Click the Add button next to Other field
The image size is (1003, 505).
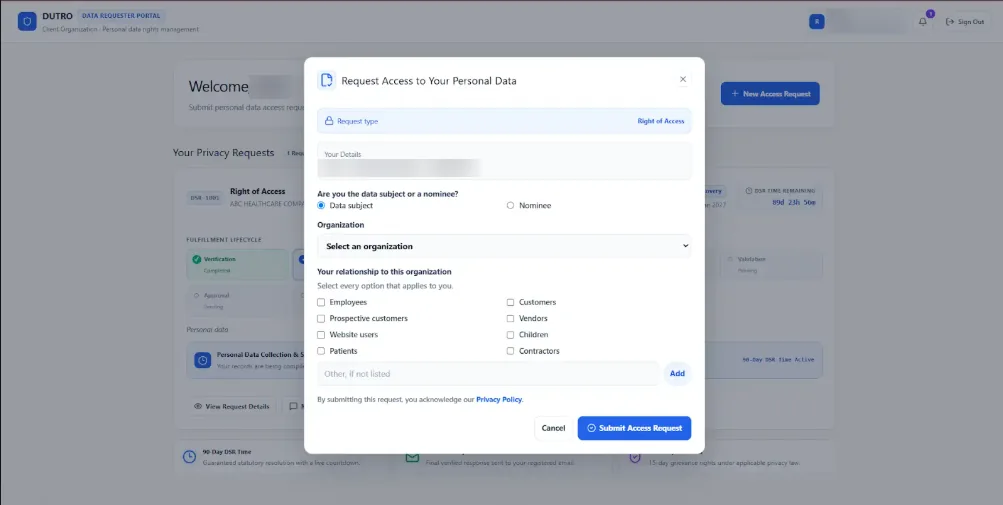click(x=677, y=374)
